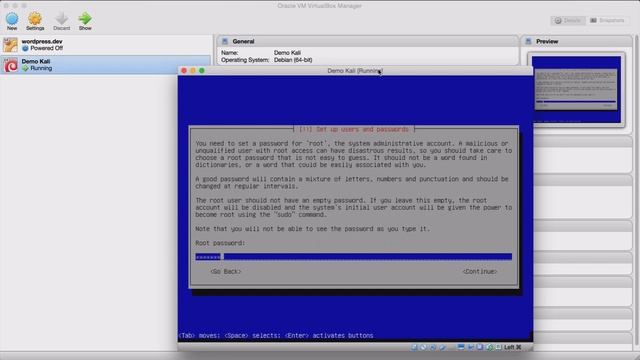Click green video capture icon in VM status bar
Image resolution: width=640 pixels, height=360 pixels.
click(490, 347)
